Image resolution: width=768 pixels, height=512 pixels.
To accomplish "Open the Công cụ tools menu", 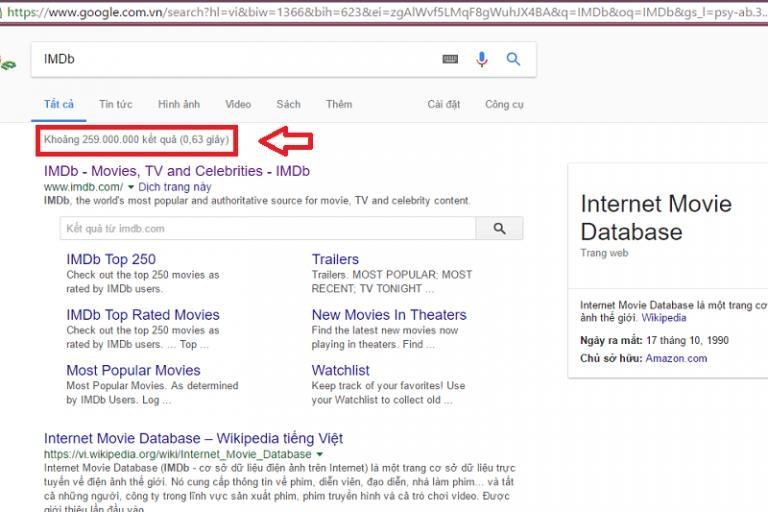I will [x=504, y=104].
